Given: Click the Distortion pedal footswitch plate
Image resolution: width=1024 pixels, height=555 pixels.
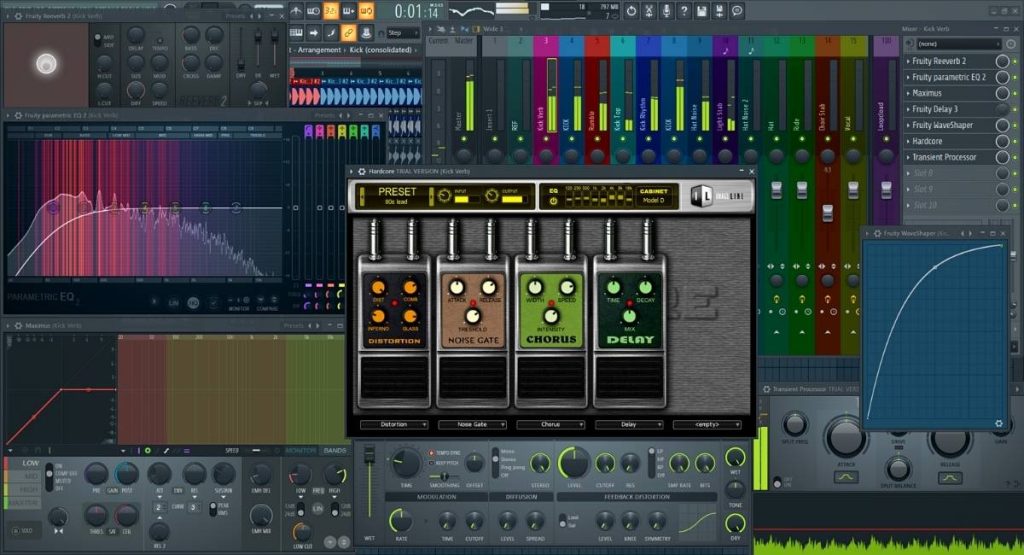Looking at the screenshot, I should click(x=394, y=378).
